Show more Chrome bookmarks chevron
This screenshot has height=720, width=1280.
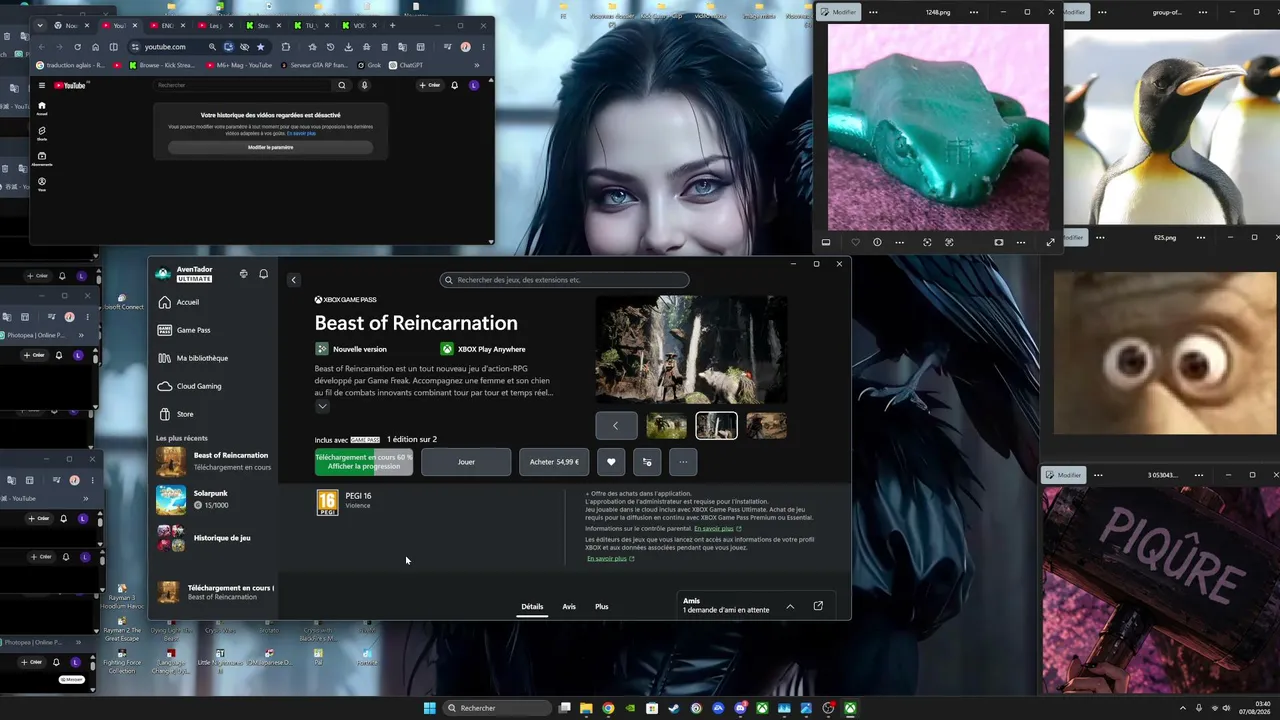tap(476, 65)
